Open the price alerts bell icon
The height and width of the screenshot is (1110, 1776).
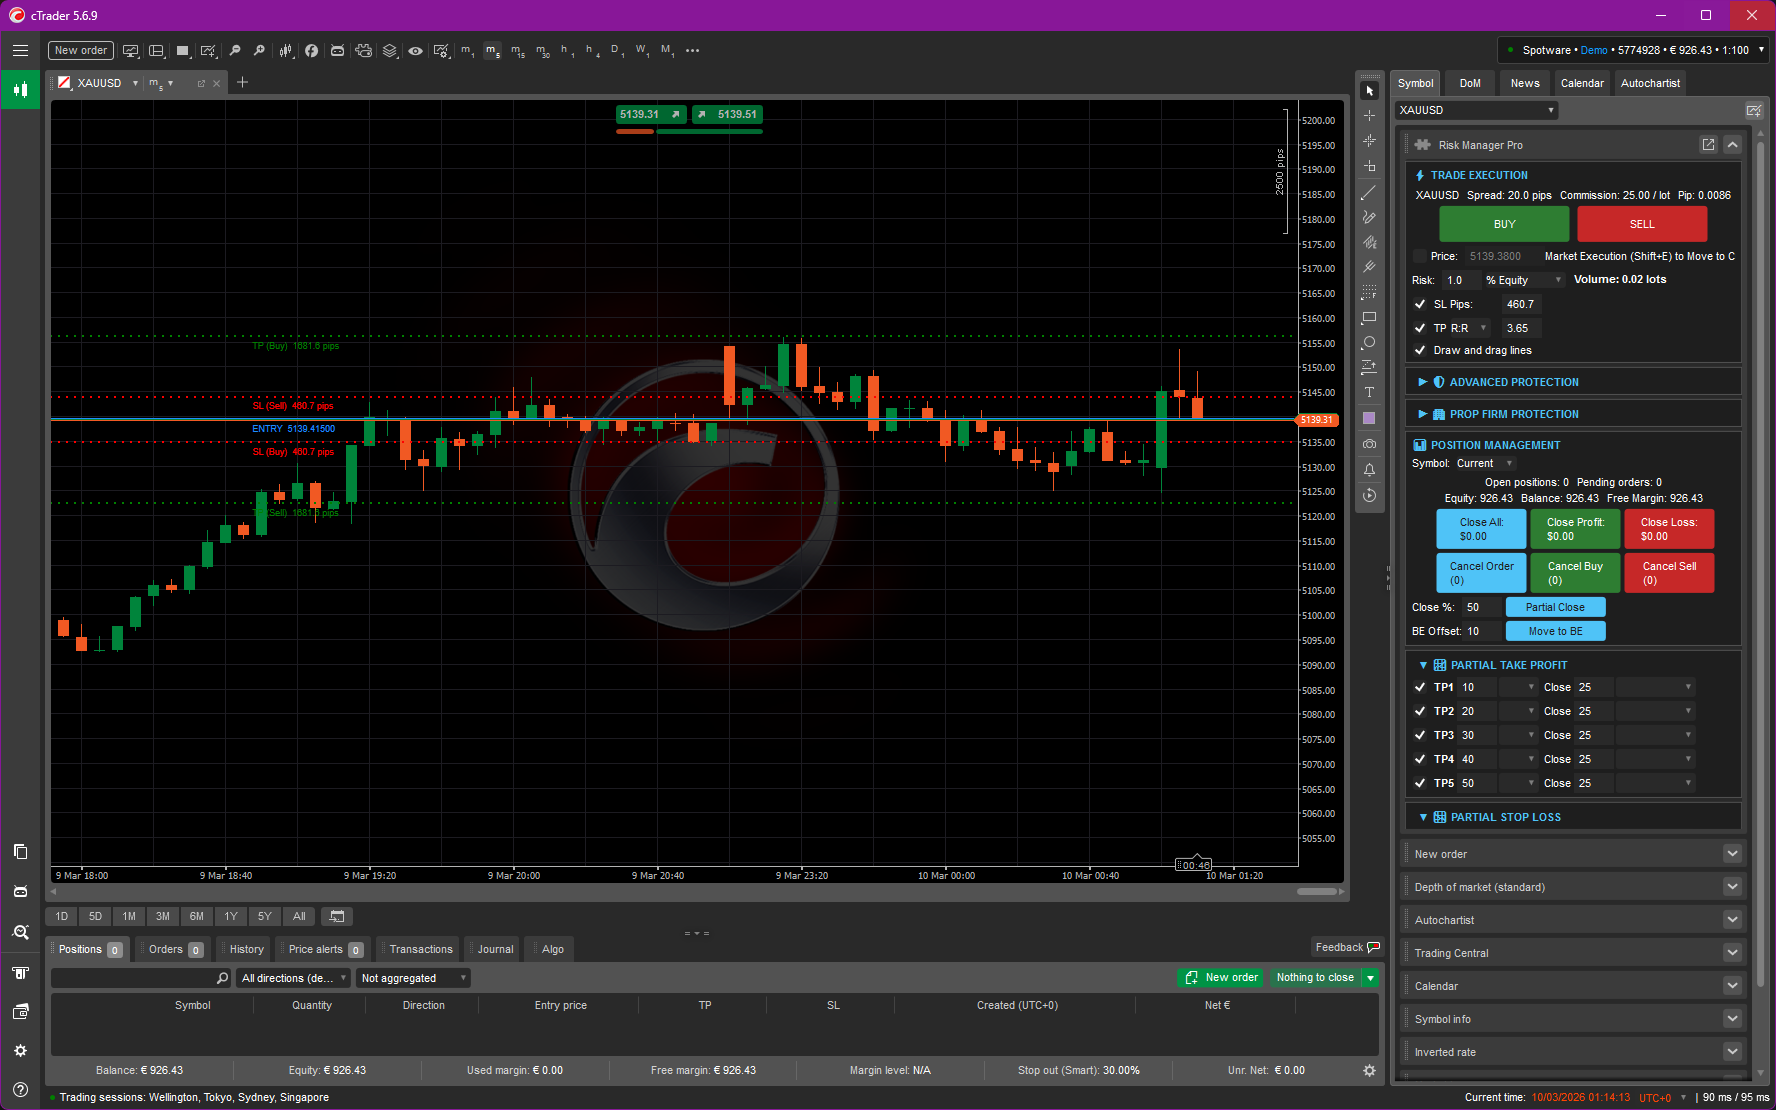[x=1370, y=469]
